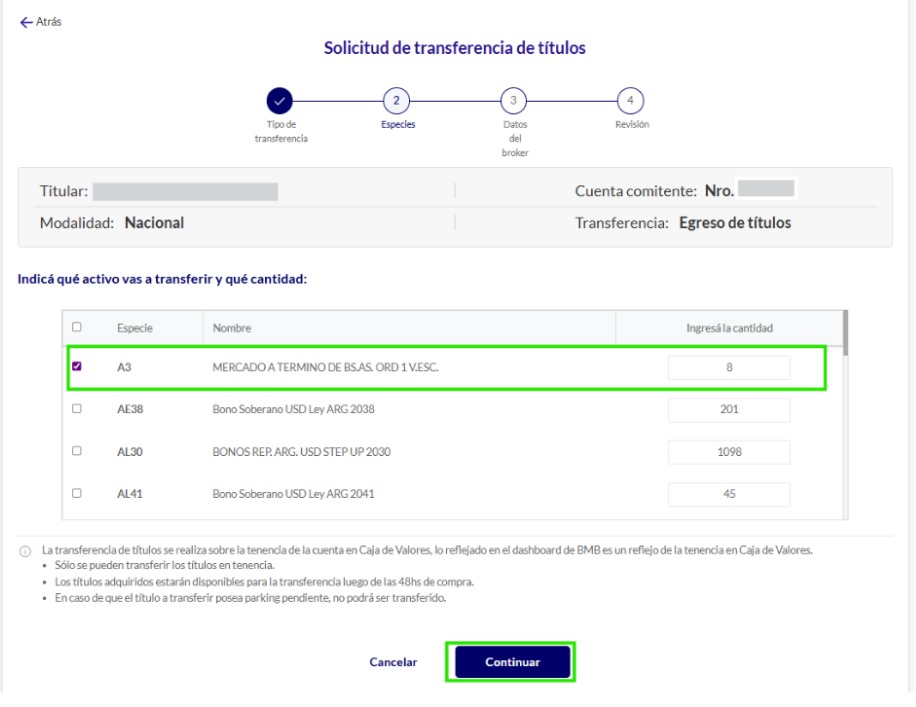Check the AL41 species checkbox

77,494
